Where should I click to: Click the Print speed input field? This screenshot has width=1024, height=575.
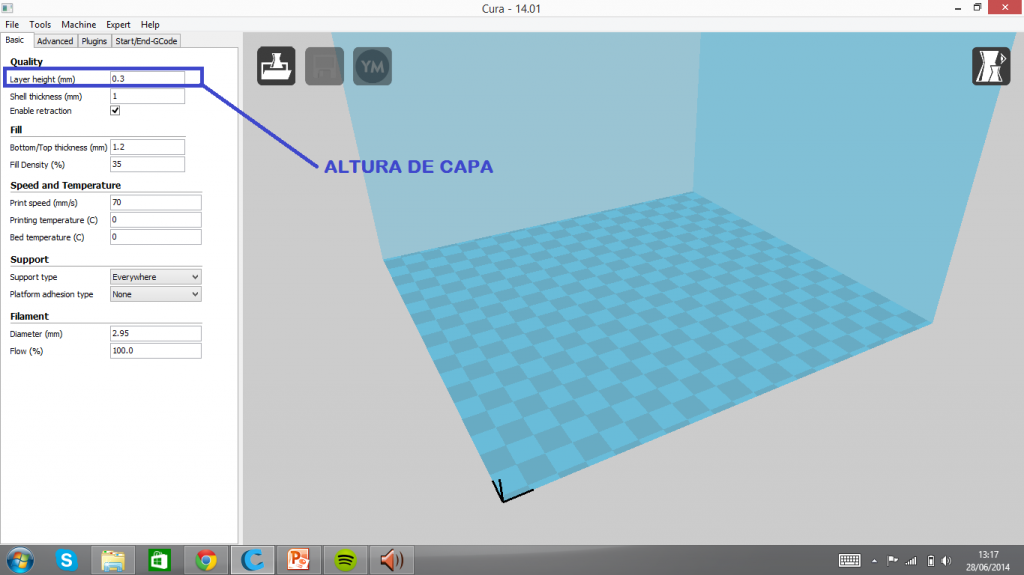click(155, 202)
